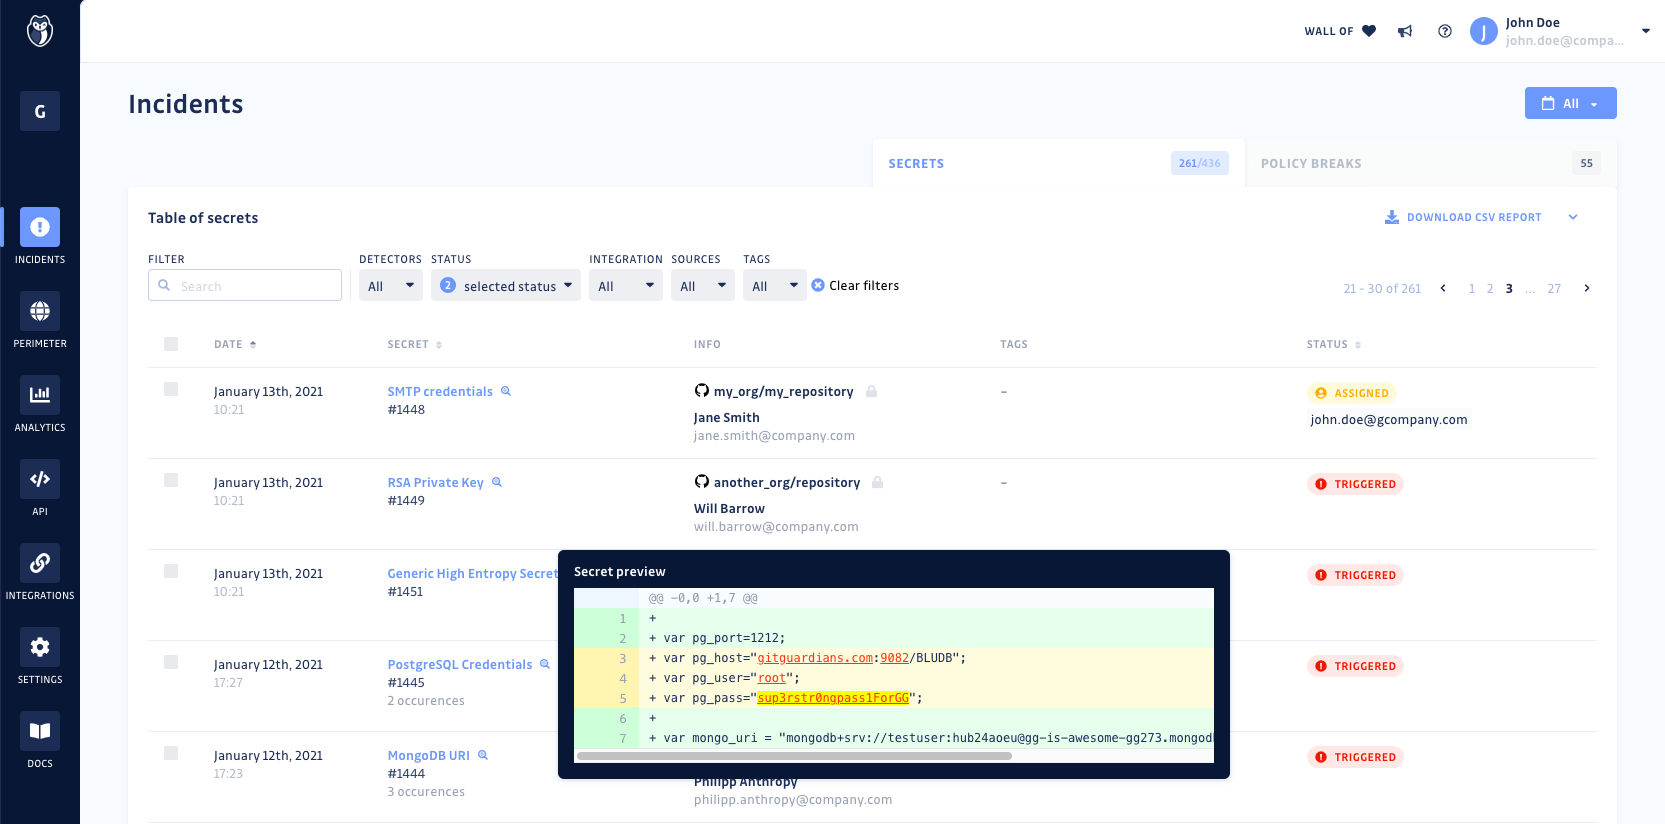
Task: Click Triggered badge on MongoDB URI row
Action: 1355,757
